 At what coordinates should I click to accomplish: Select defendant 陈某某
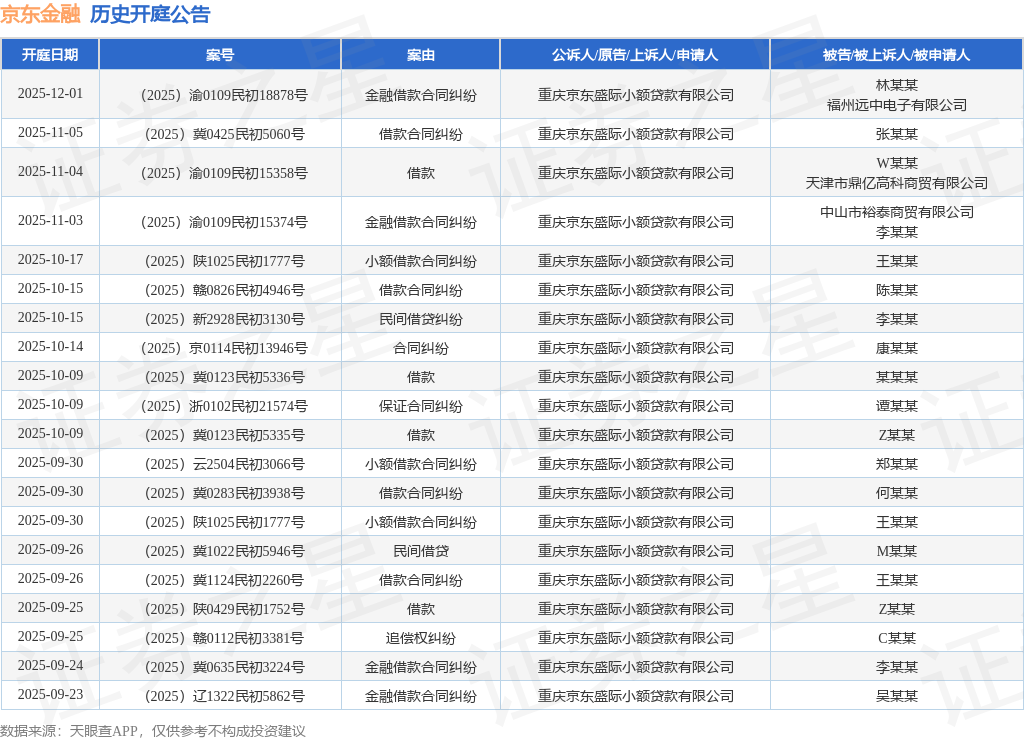click(897, 290)
